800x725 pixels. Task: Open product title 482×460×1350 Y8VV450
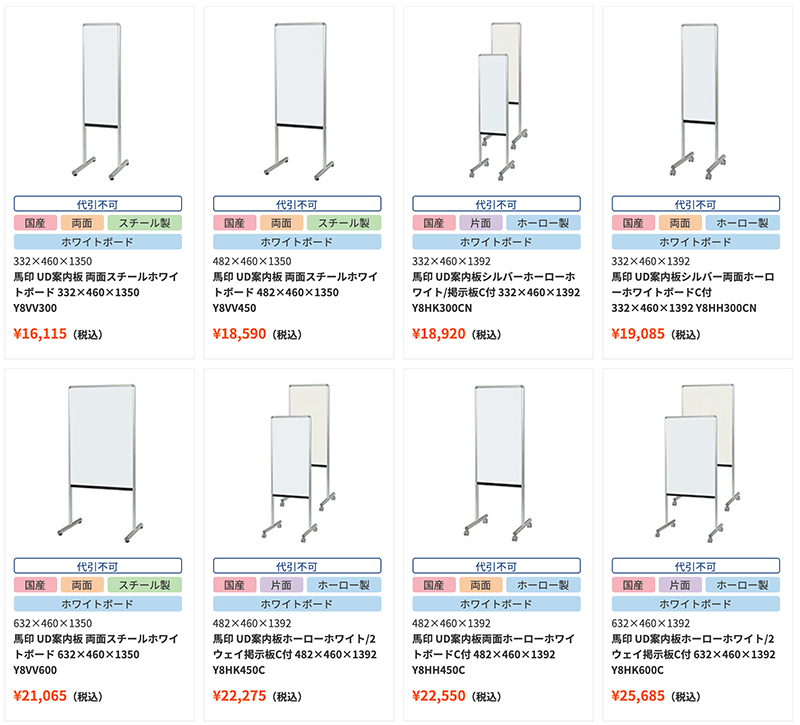pyautogui.click(x=295, y=292)
